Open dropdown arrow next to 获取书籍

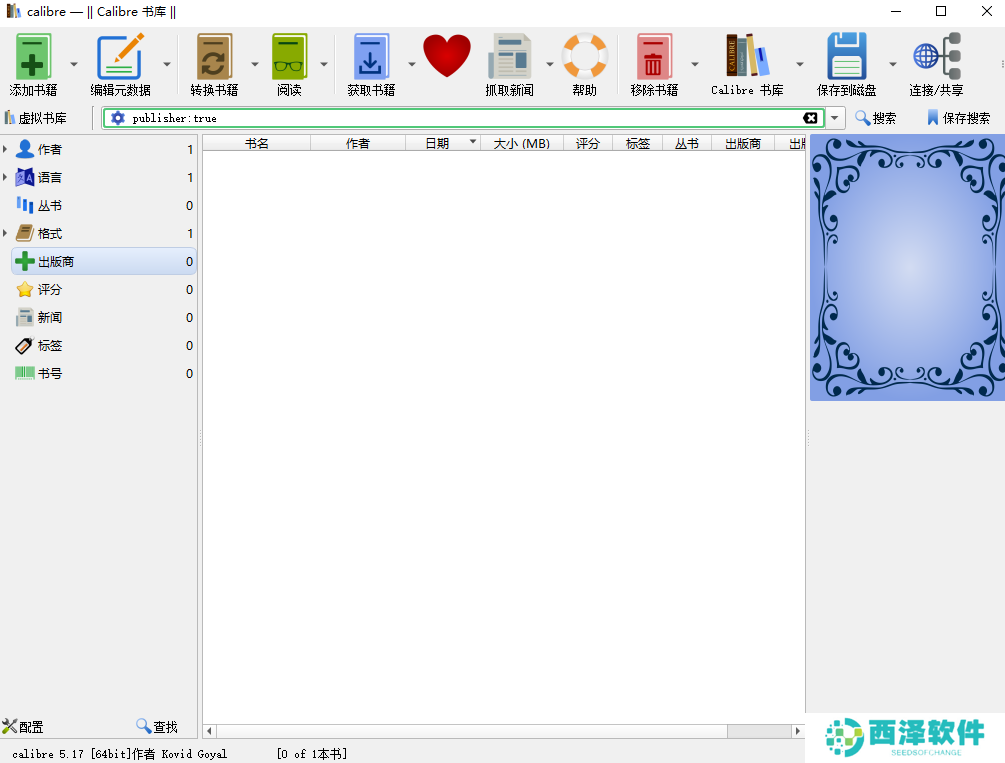pyautogui.click(x=411, y=64)
